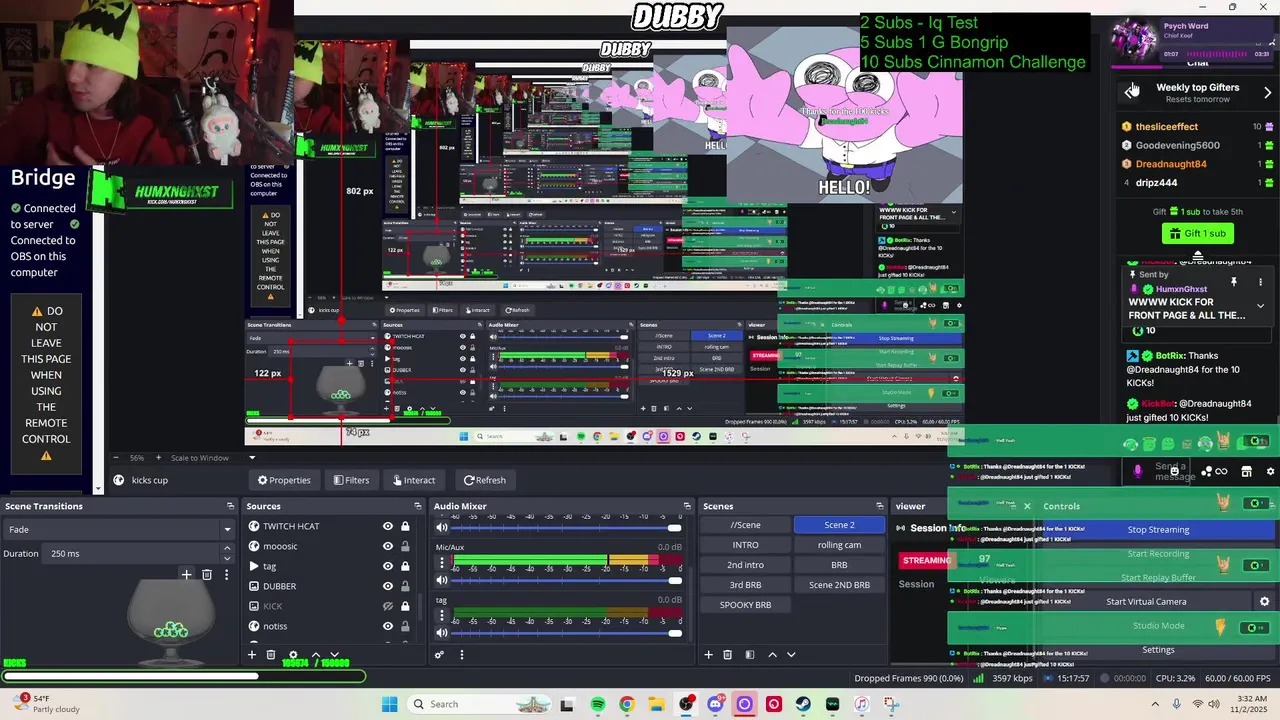Viewport: 1280px width, 720px height.
Task: Unlock the KICK source
Action: pos(405,606)
